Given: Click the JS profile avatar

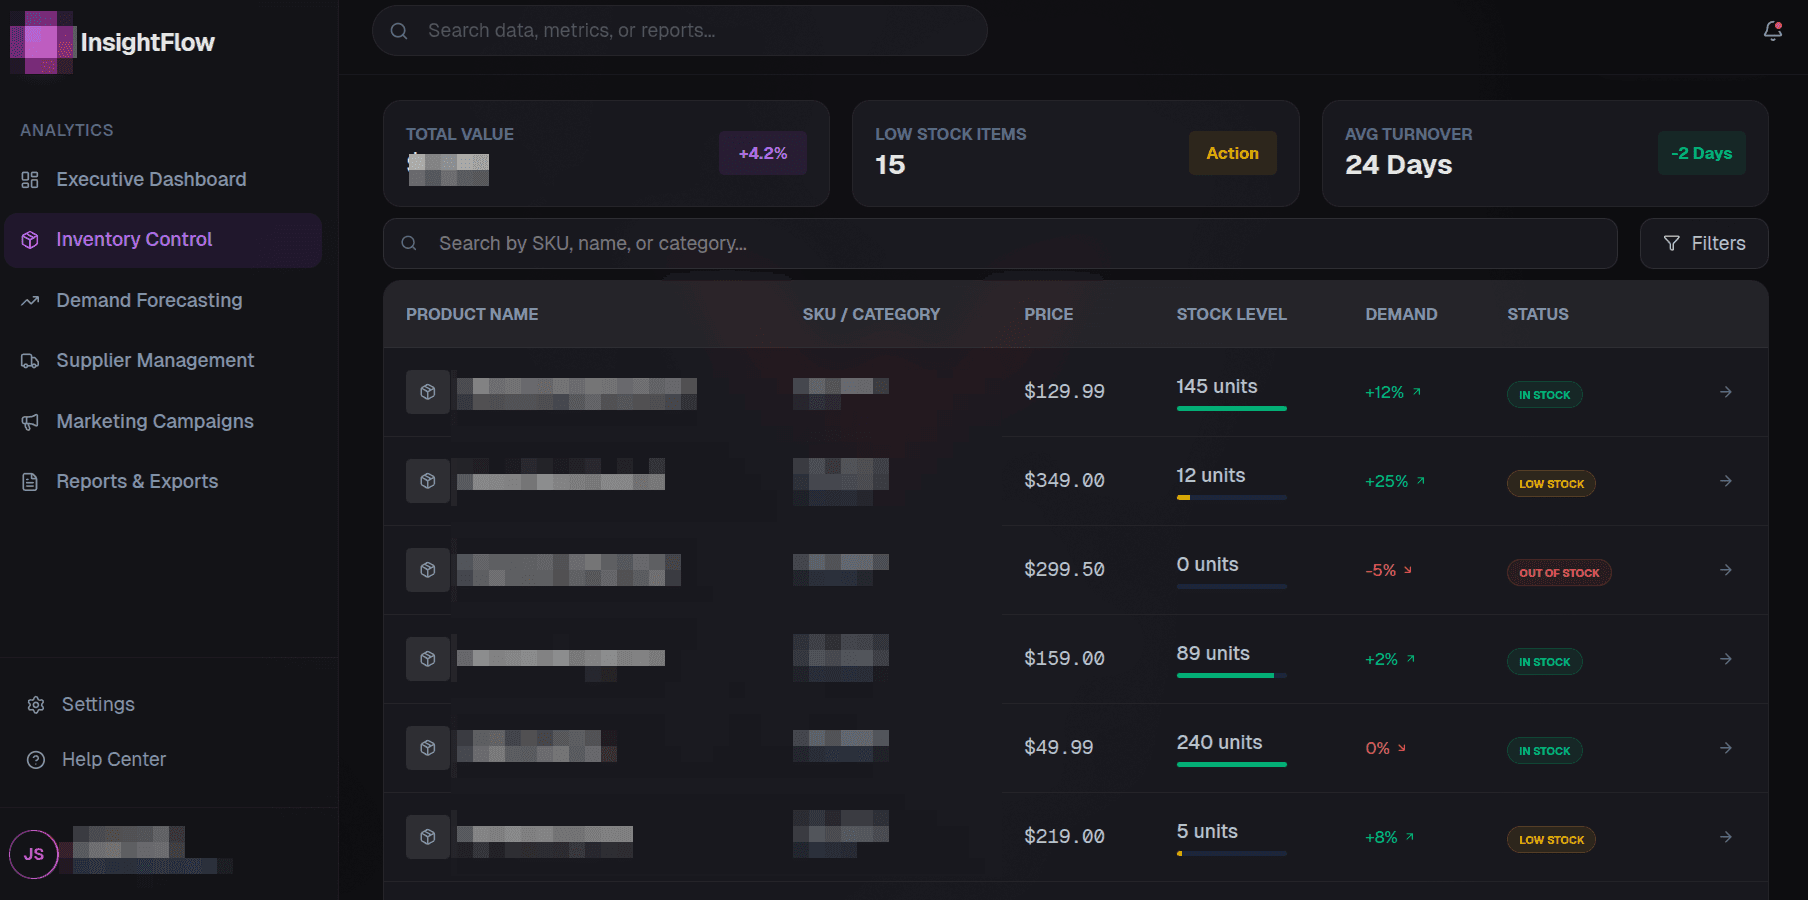Looking at the screenshot, I should [33, 854].
